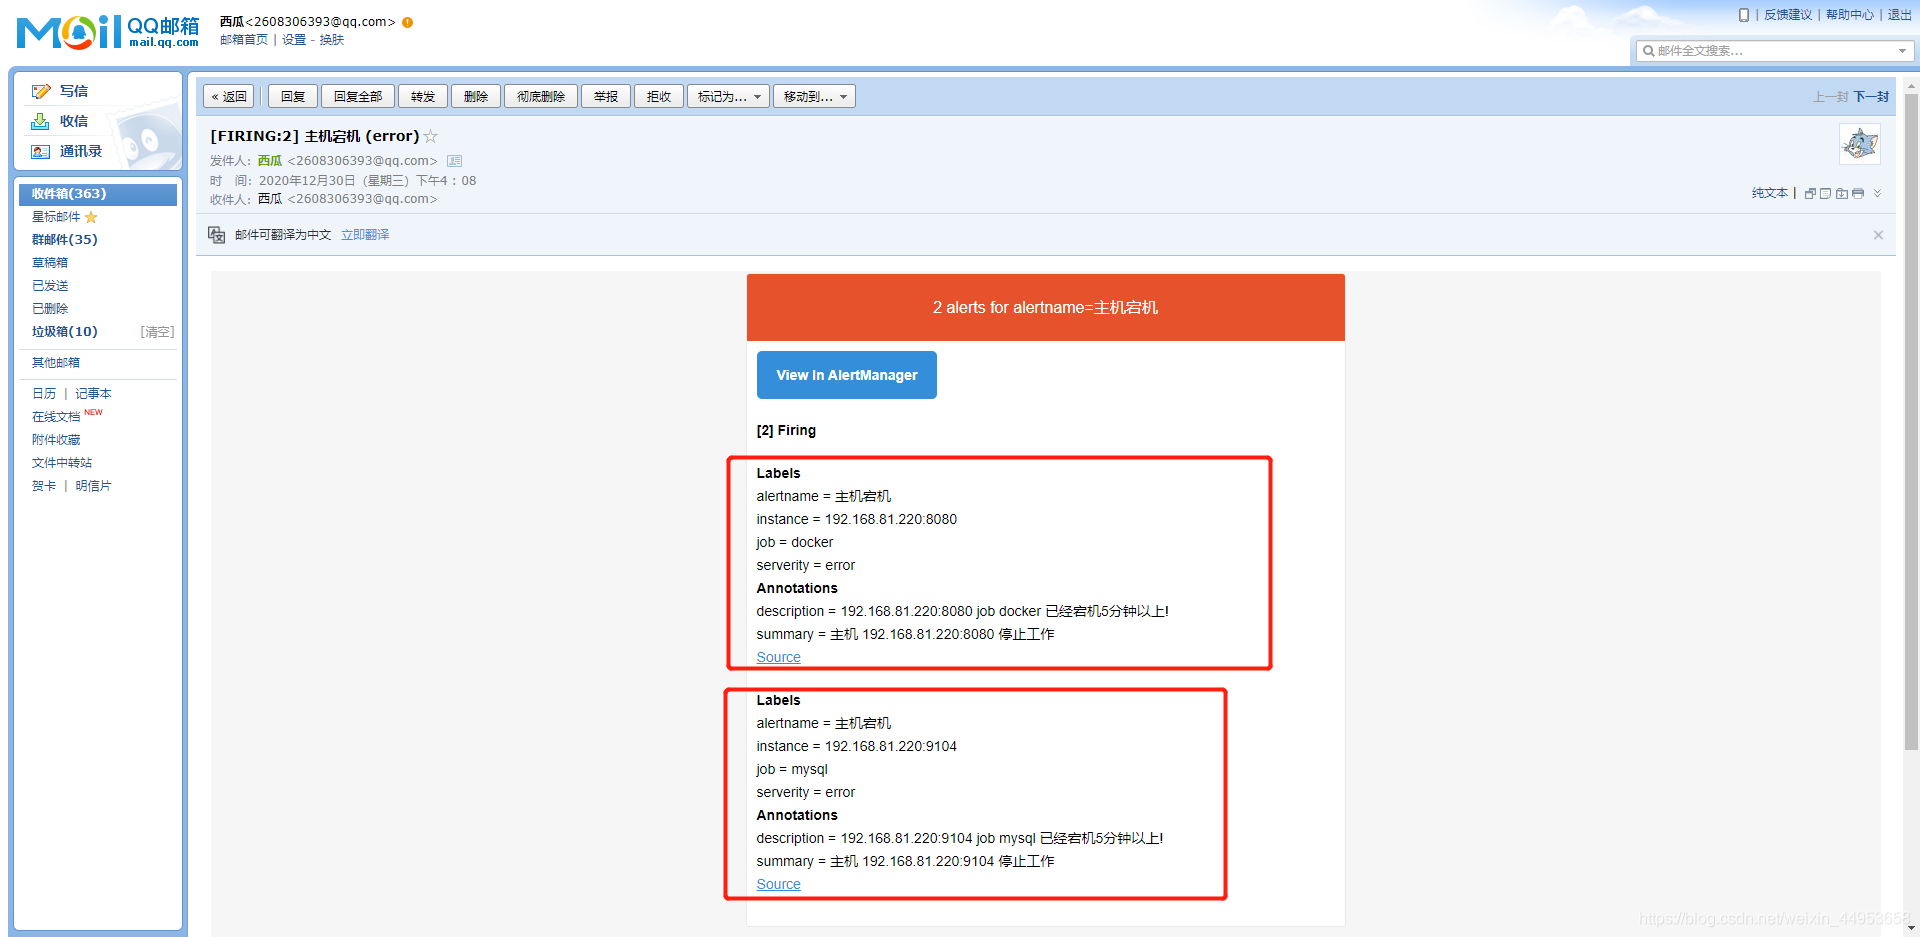Select 收件箱(363) inbox folder
Screen dimensions: 1920x937
(98, 194)
